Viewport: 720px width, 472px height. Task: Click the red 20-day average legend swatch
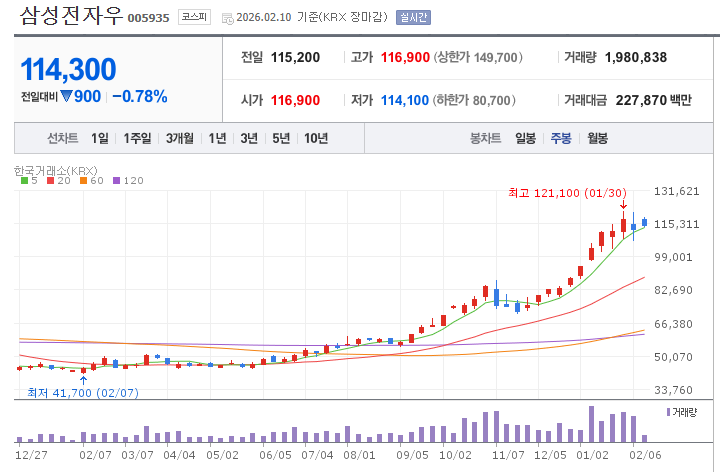click(x=50, y=181)
